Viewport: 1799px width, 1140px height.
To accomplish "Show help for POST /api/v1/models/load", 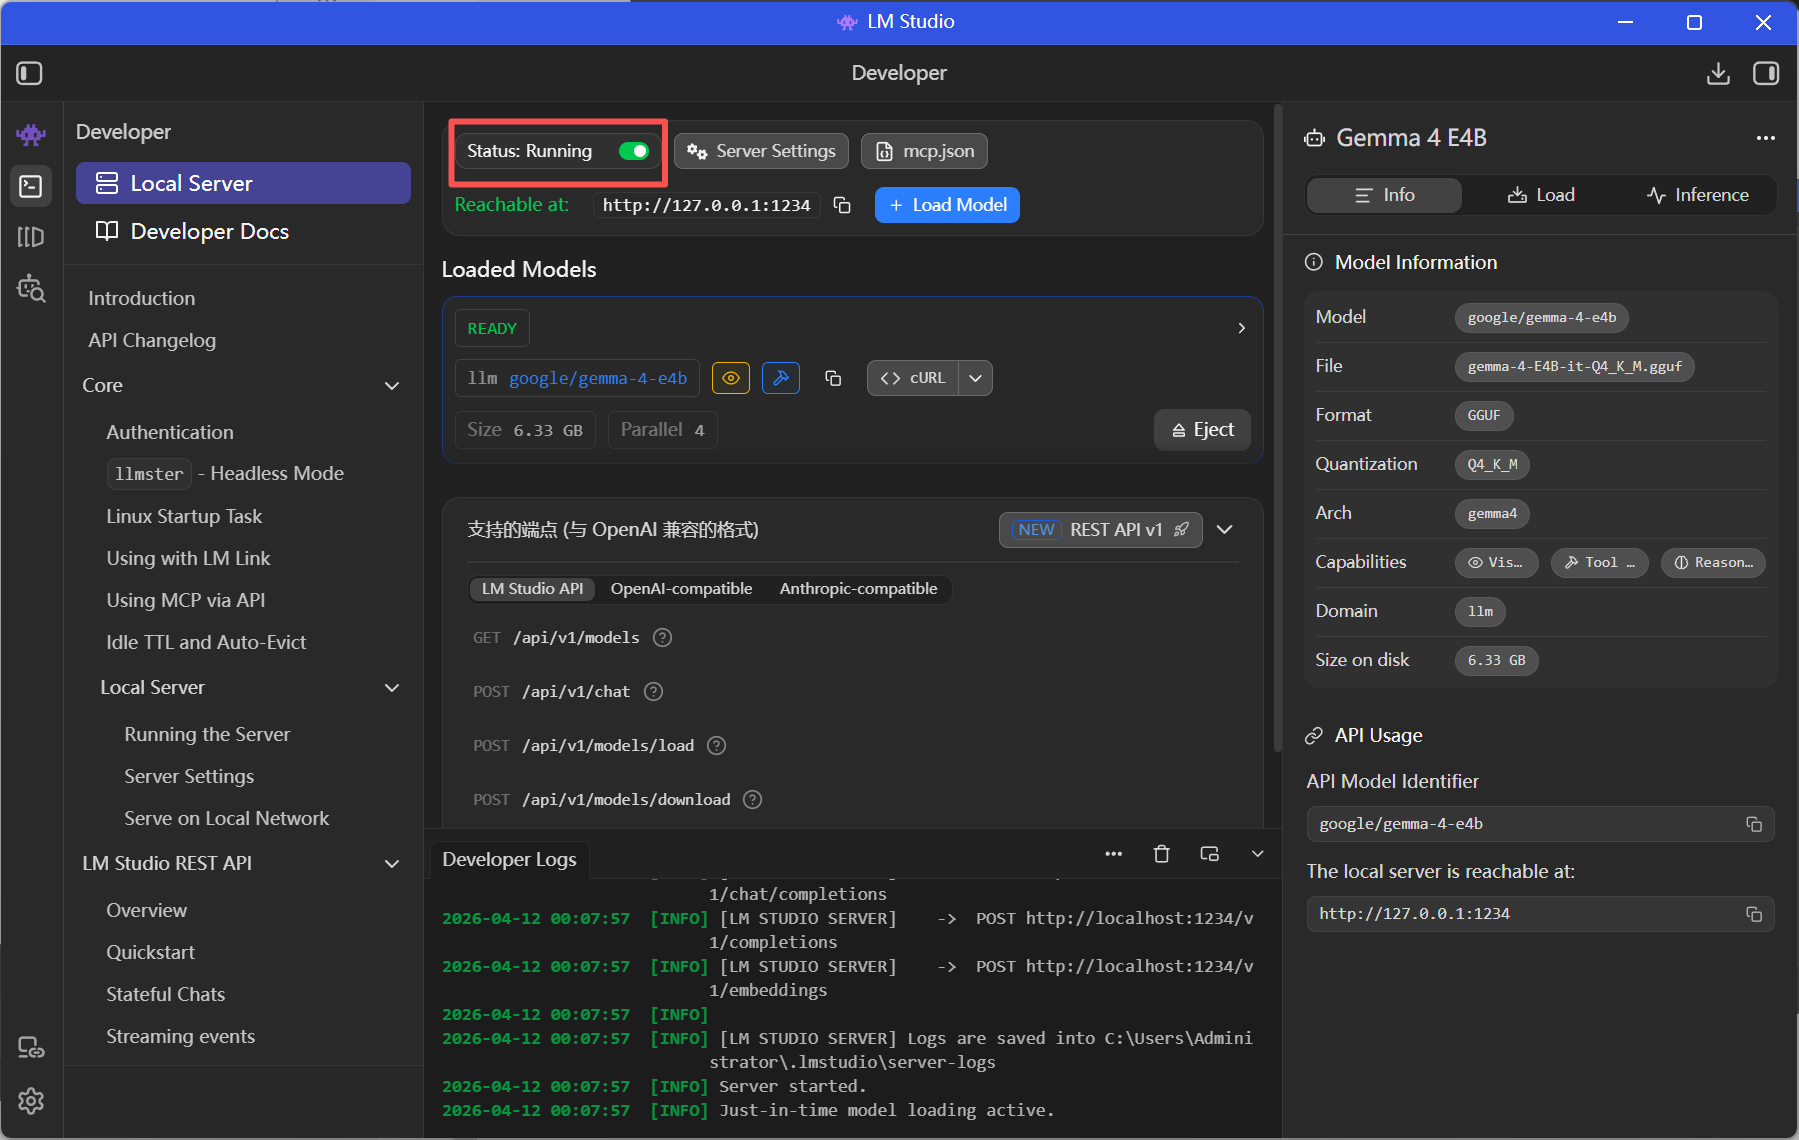I will tap(717, 746).
